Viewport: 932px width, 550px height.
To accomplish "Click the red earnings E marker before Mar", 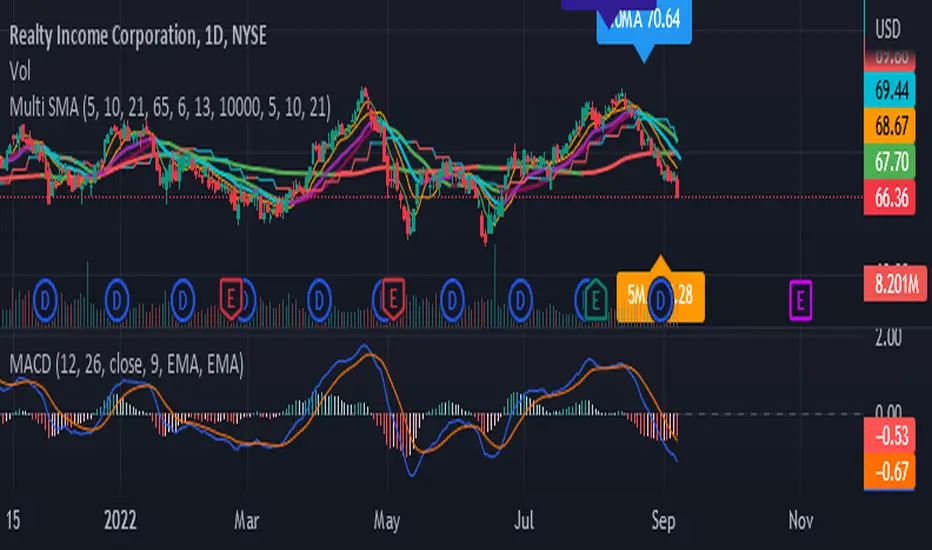I will [x=231, y=299].
